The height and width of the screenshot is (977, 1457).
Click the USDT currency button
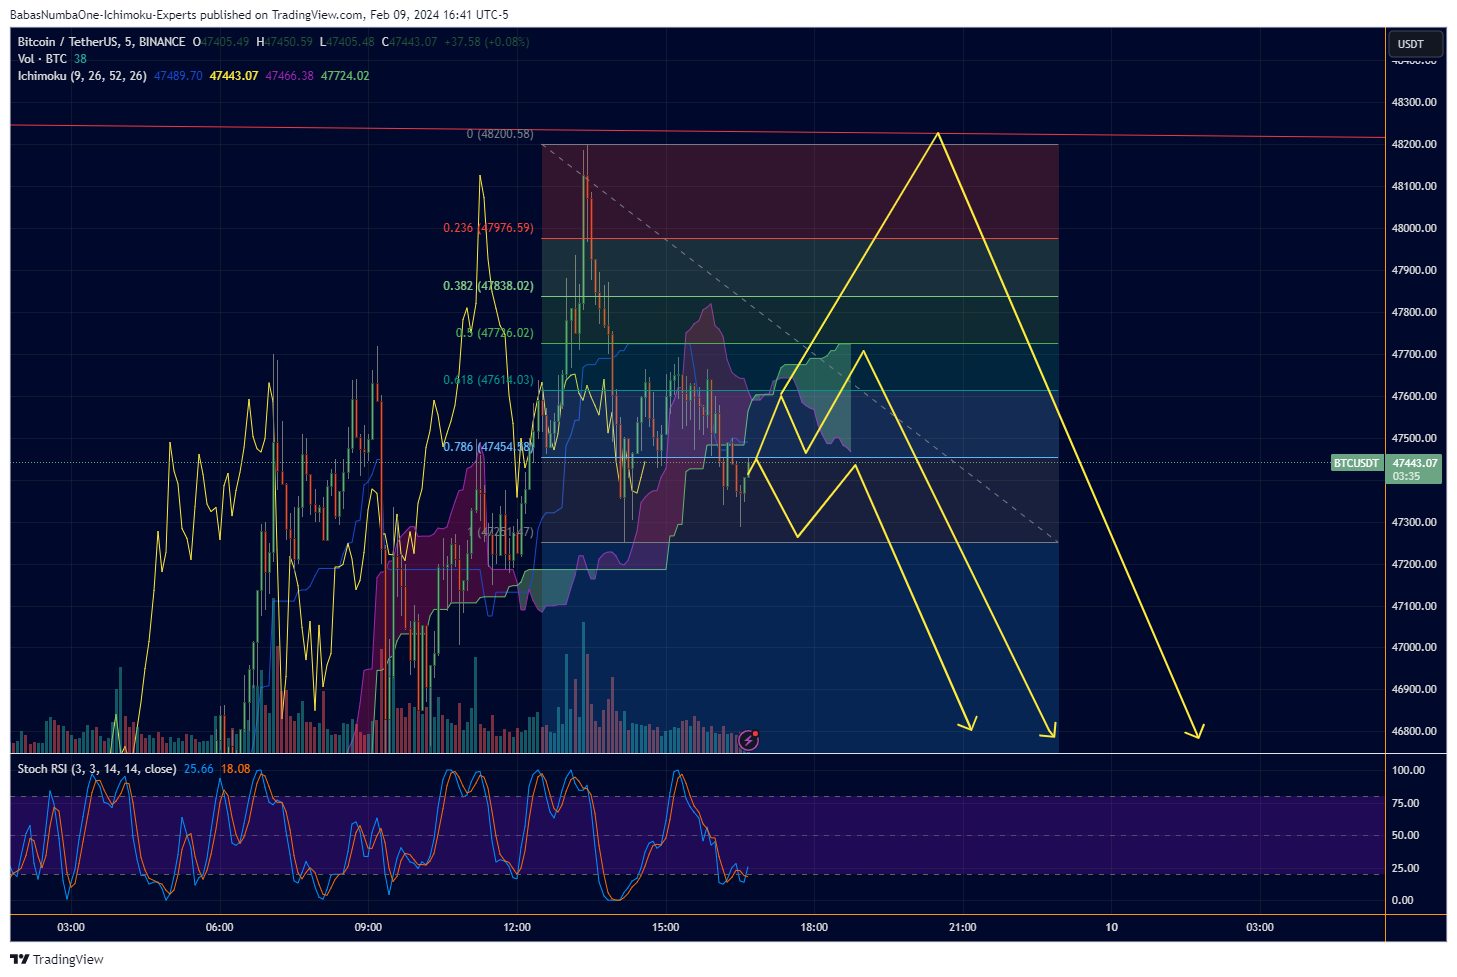(x=1415, y=44)
